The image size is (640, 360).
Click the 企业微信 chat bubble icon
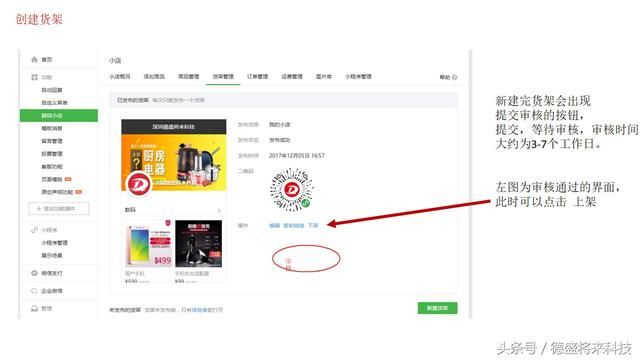pyautogui.click(x=34, y=291)
